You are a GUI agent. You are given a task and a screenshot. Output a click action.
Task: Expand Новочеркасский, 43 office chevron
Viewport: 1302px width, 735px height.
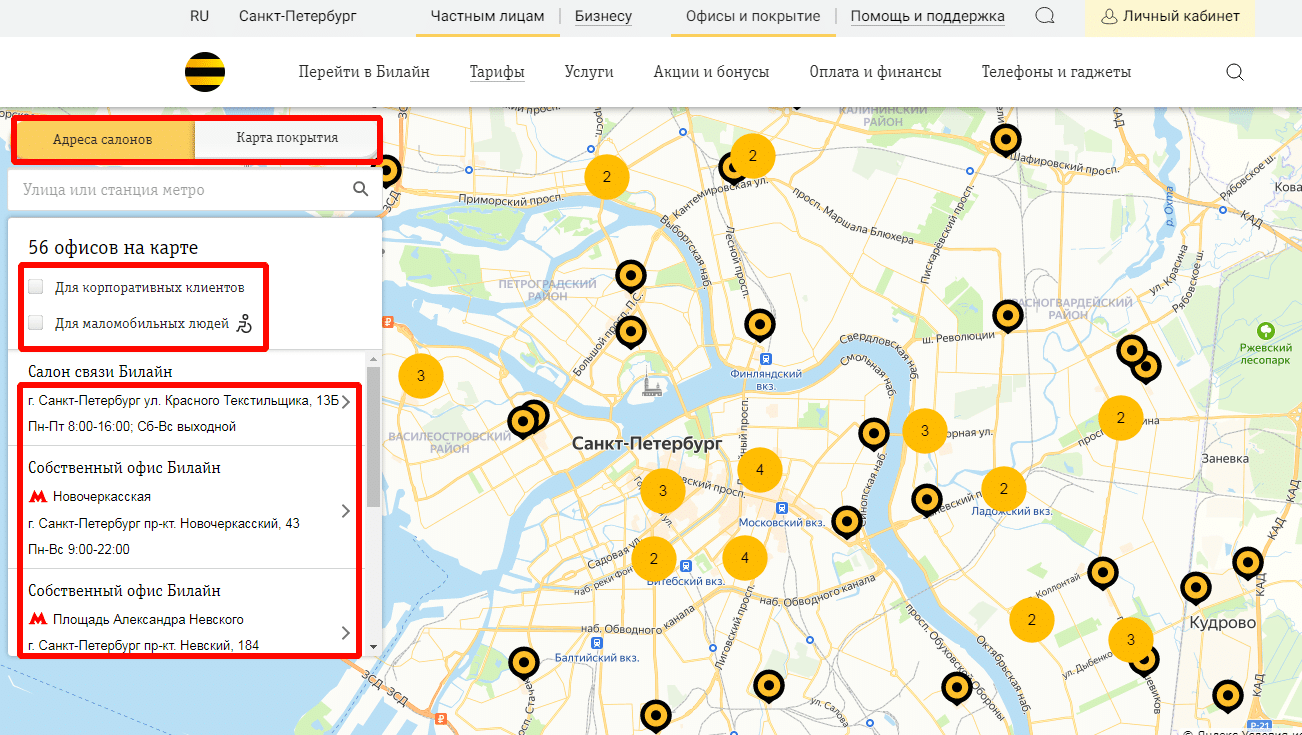pos(346,510)
